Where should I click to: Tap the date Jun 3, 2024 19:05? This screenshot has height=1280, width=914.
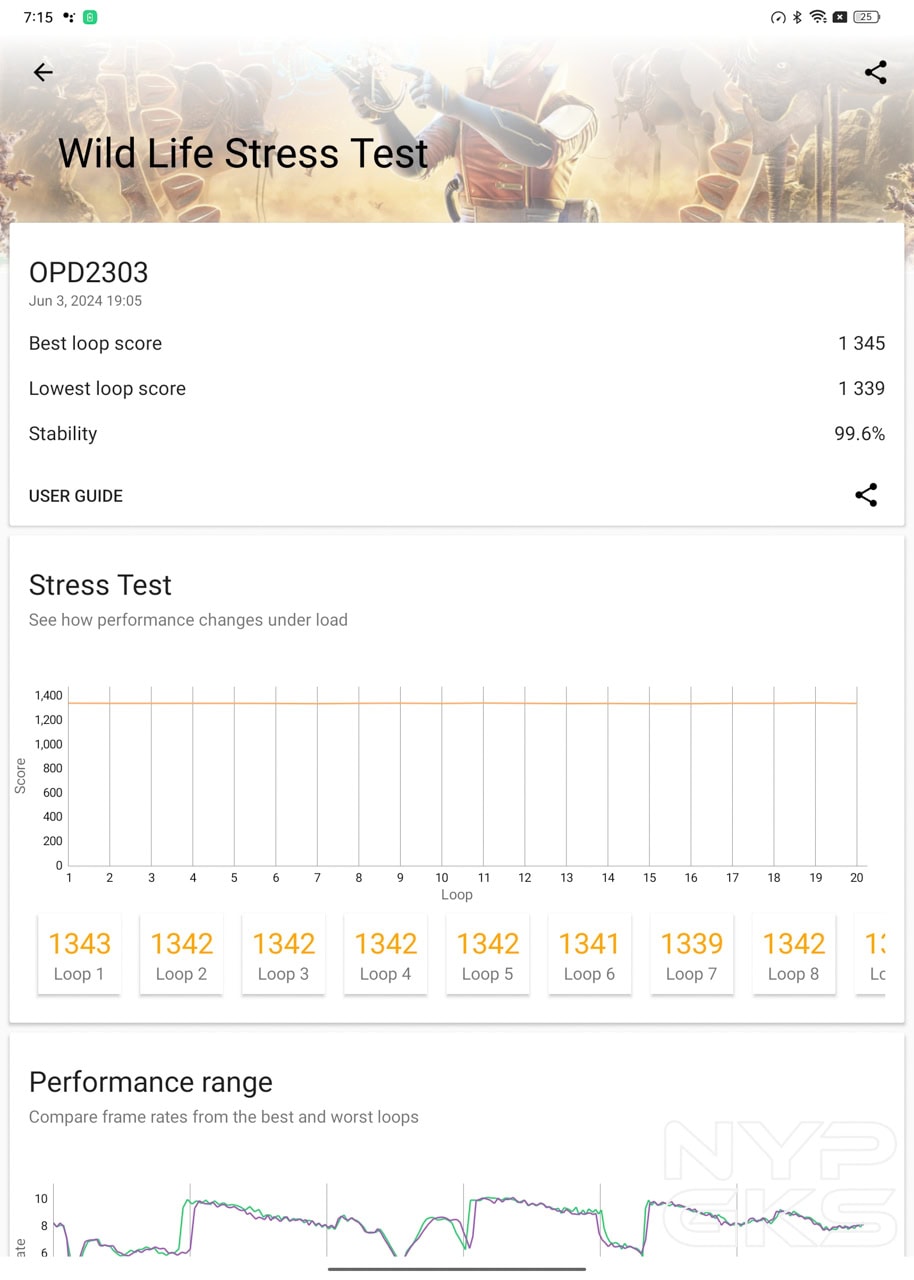[85, 300]
